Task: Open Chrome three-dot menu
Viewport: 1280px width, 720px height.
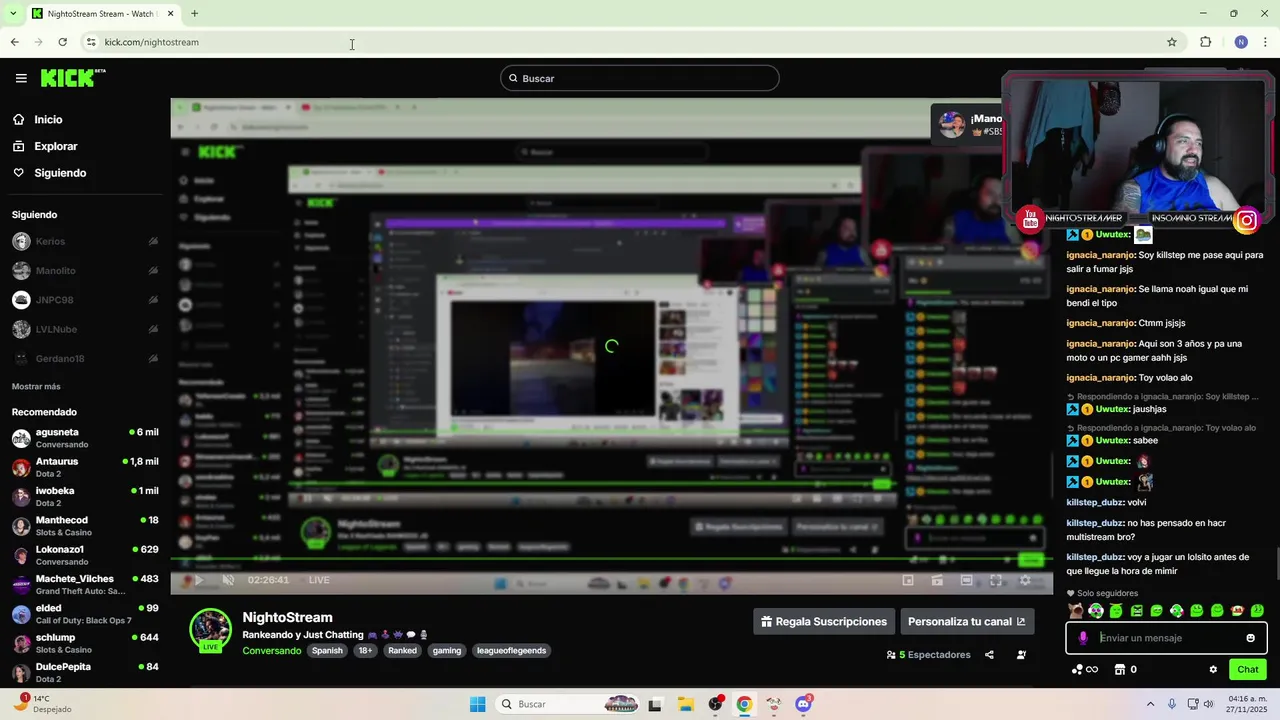Action: (x=1266, y=42)
